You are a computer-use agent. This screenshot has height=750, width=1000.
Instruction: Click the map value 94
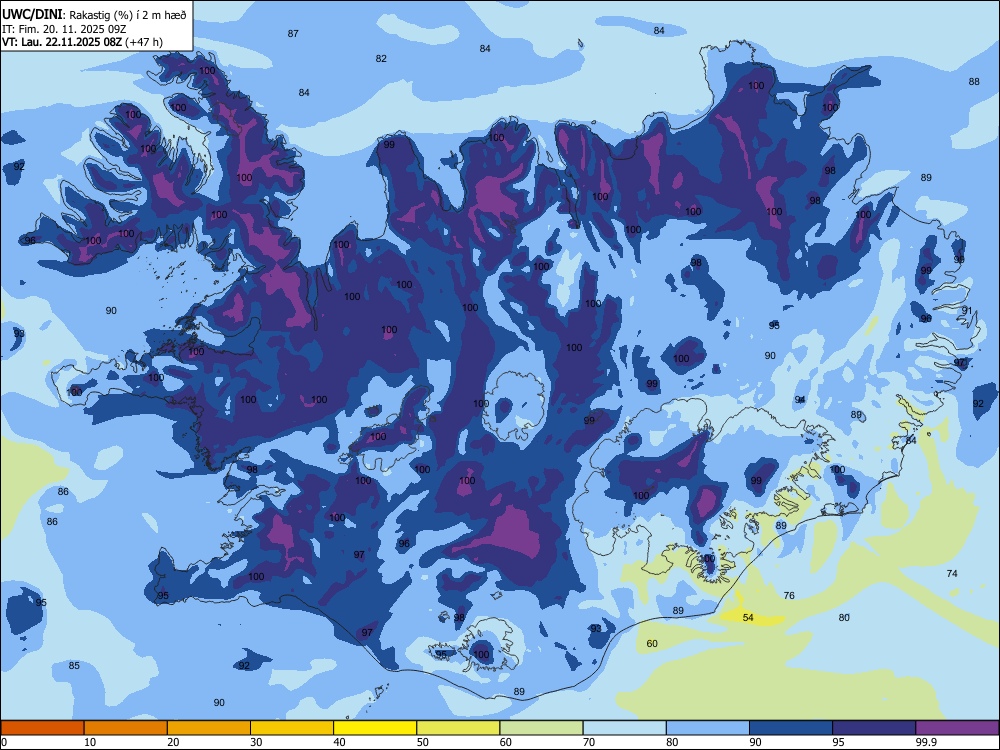click(800, 399)
